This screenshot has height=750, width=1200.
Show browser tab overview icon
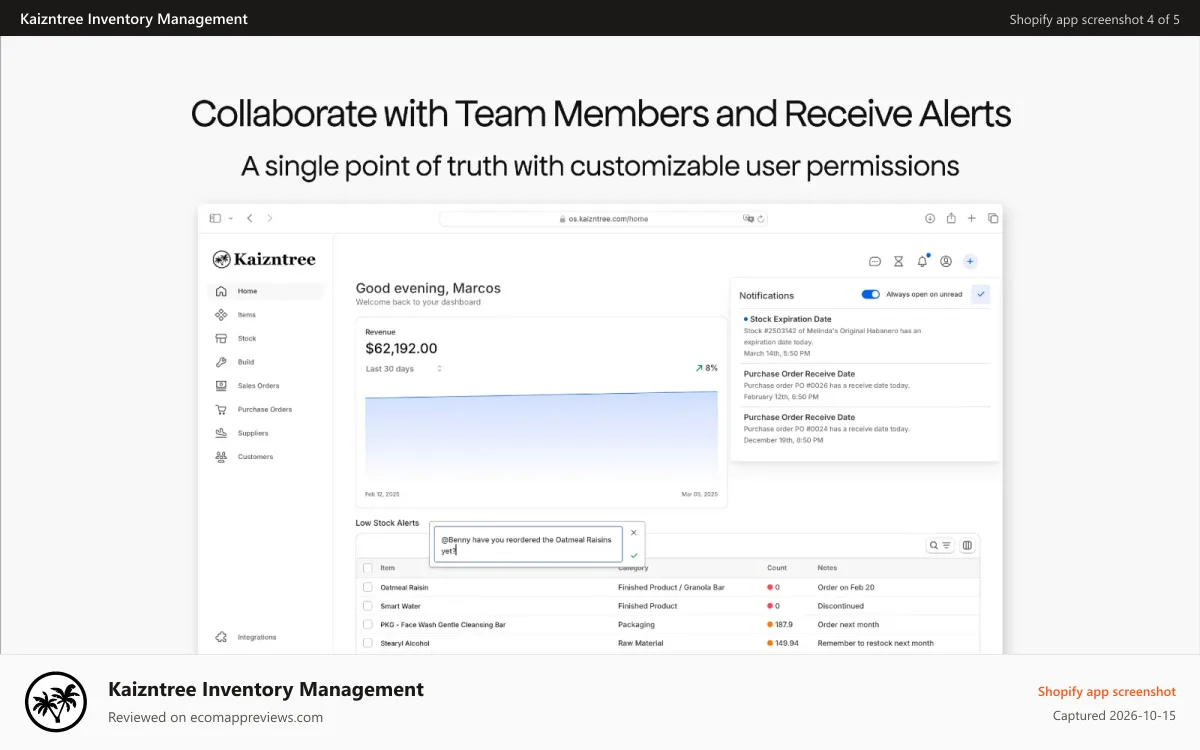[993, 218]
